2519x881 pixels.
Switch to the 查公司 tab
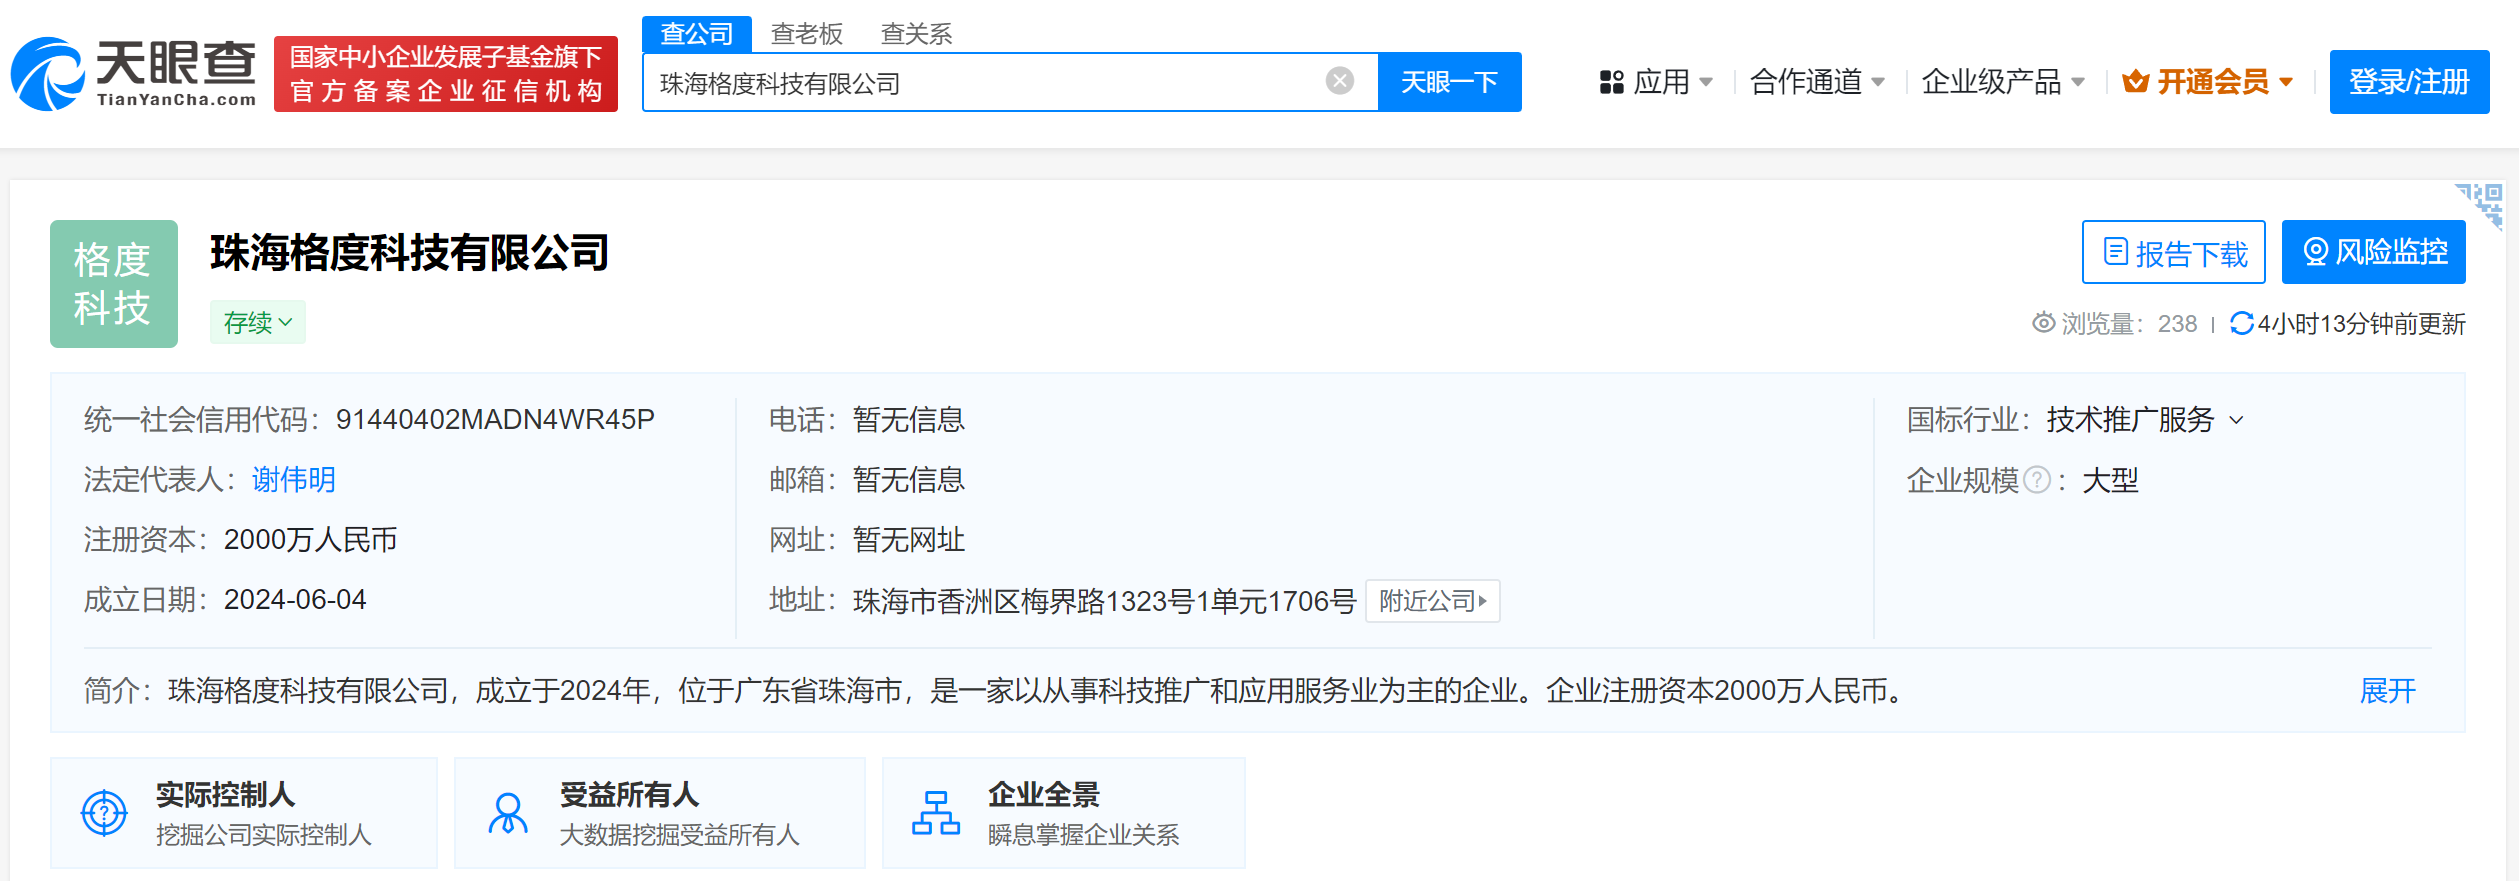697,34
